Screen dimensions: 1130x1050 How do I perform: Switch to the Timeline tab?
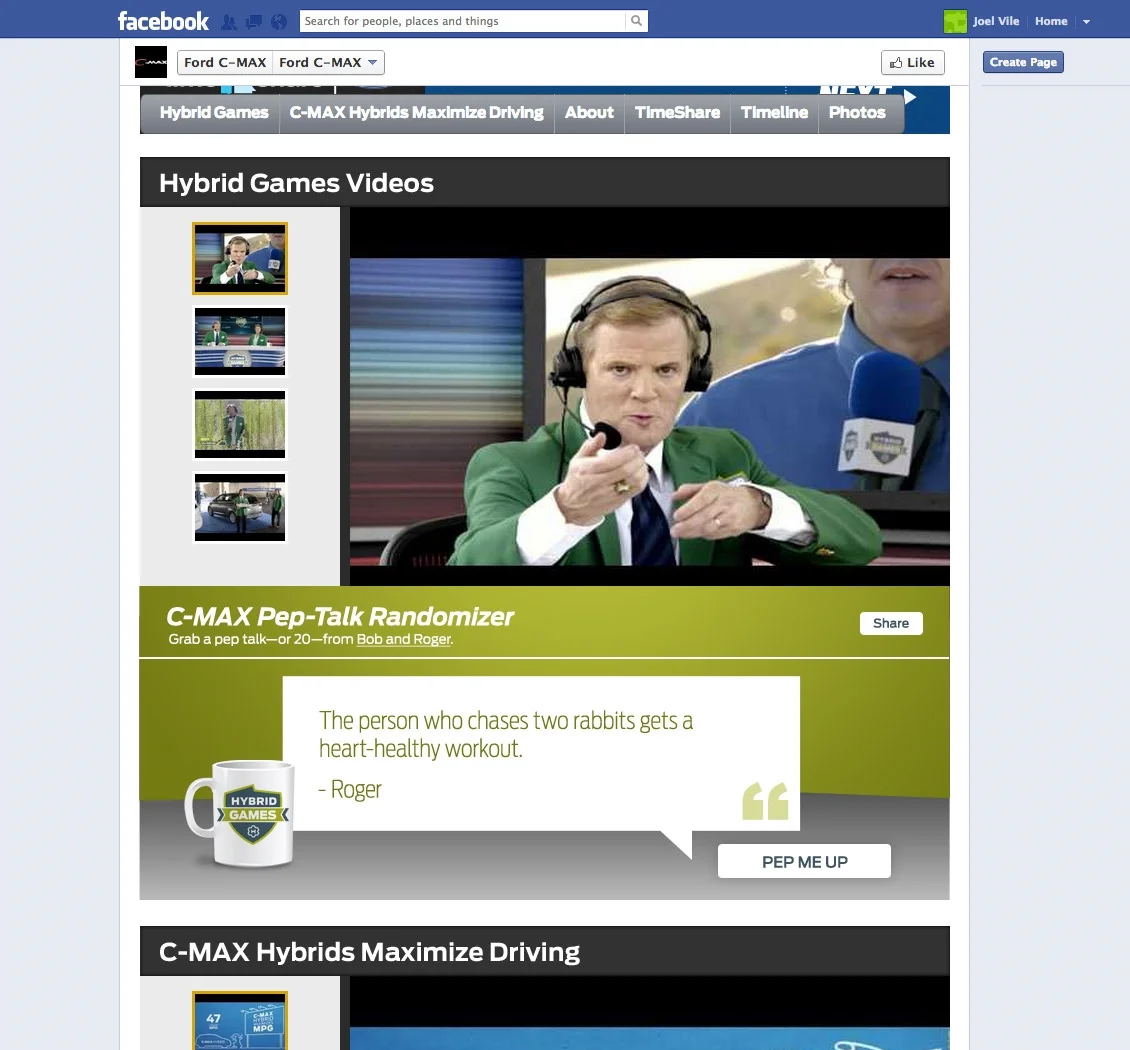(774, 112)
